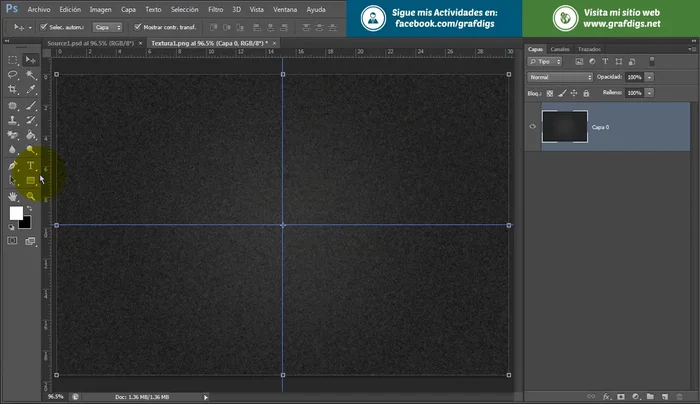Switch to the Source1.psd document tab
The image size is (700, 404).
click(x=92, y=44)
